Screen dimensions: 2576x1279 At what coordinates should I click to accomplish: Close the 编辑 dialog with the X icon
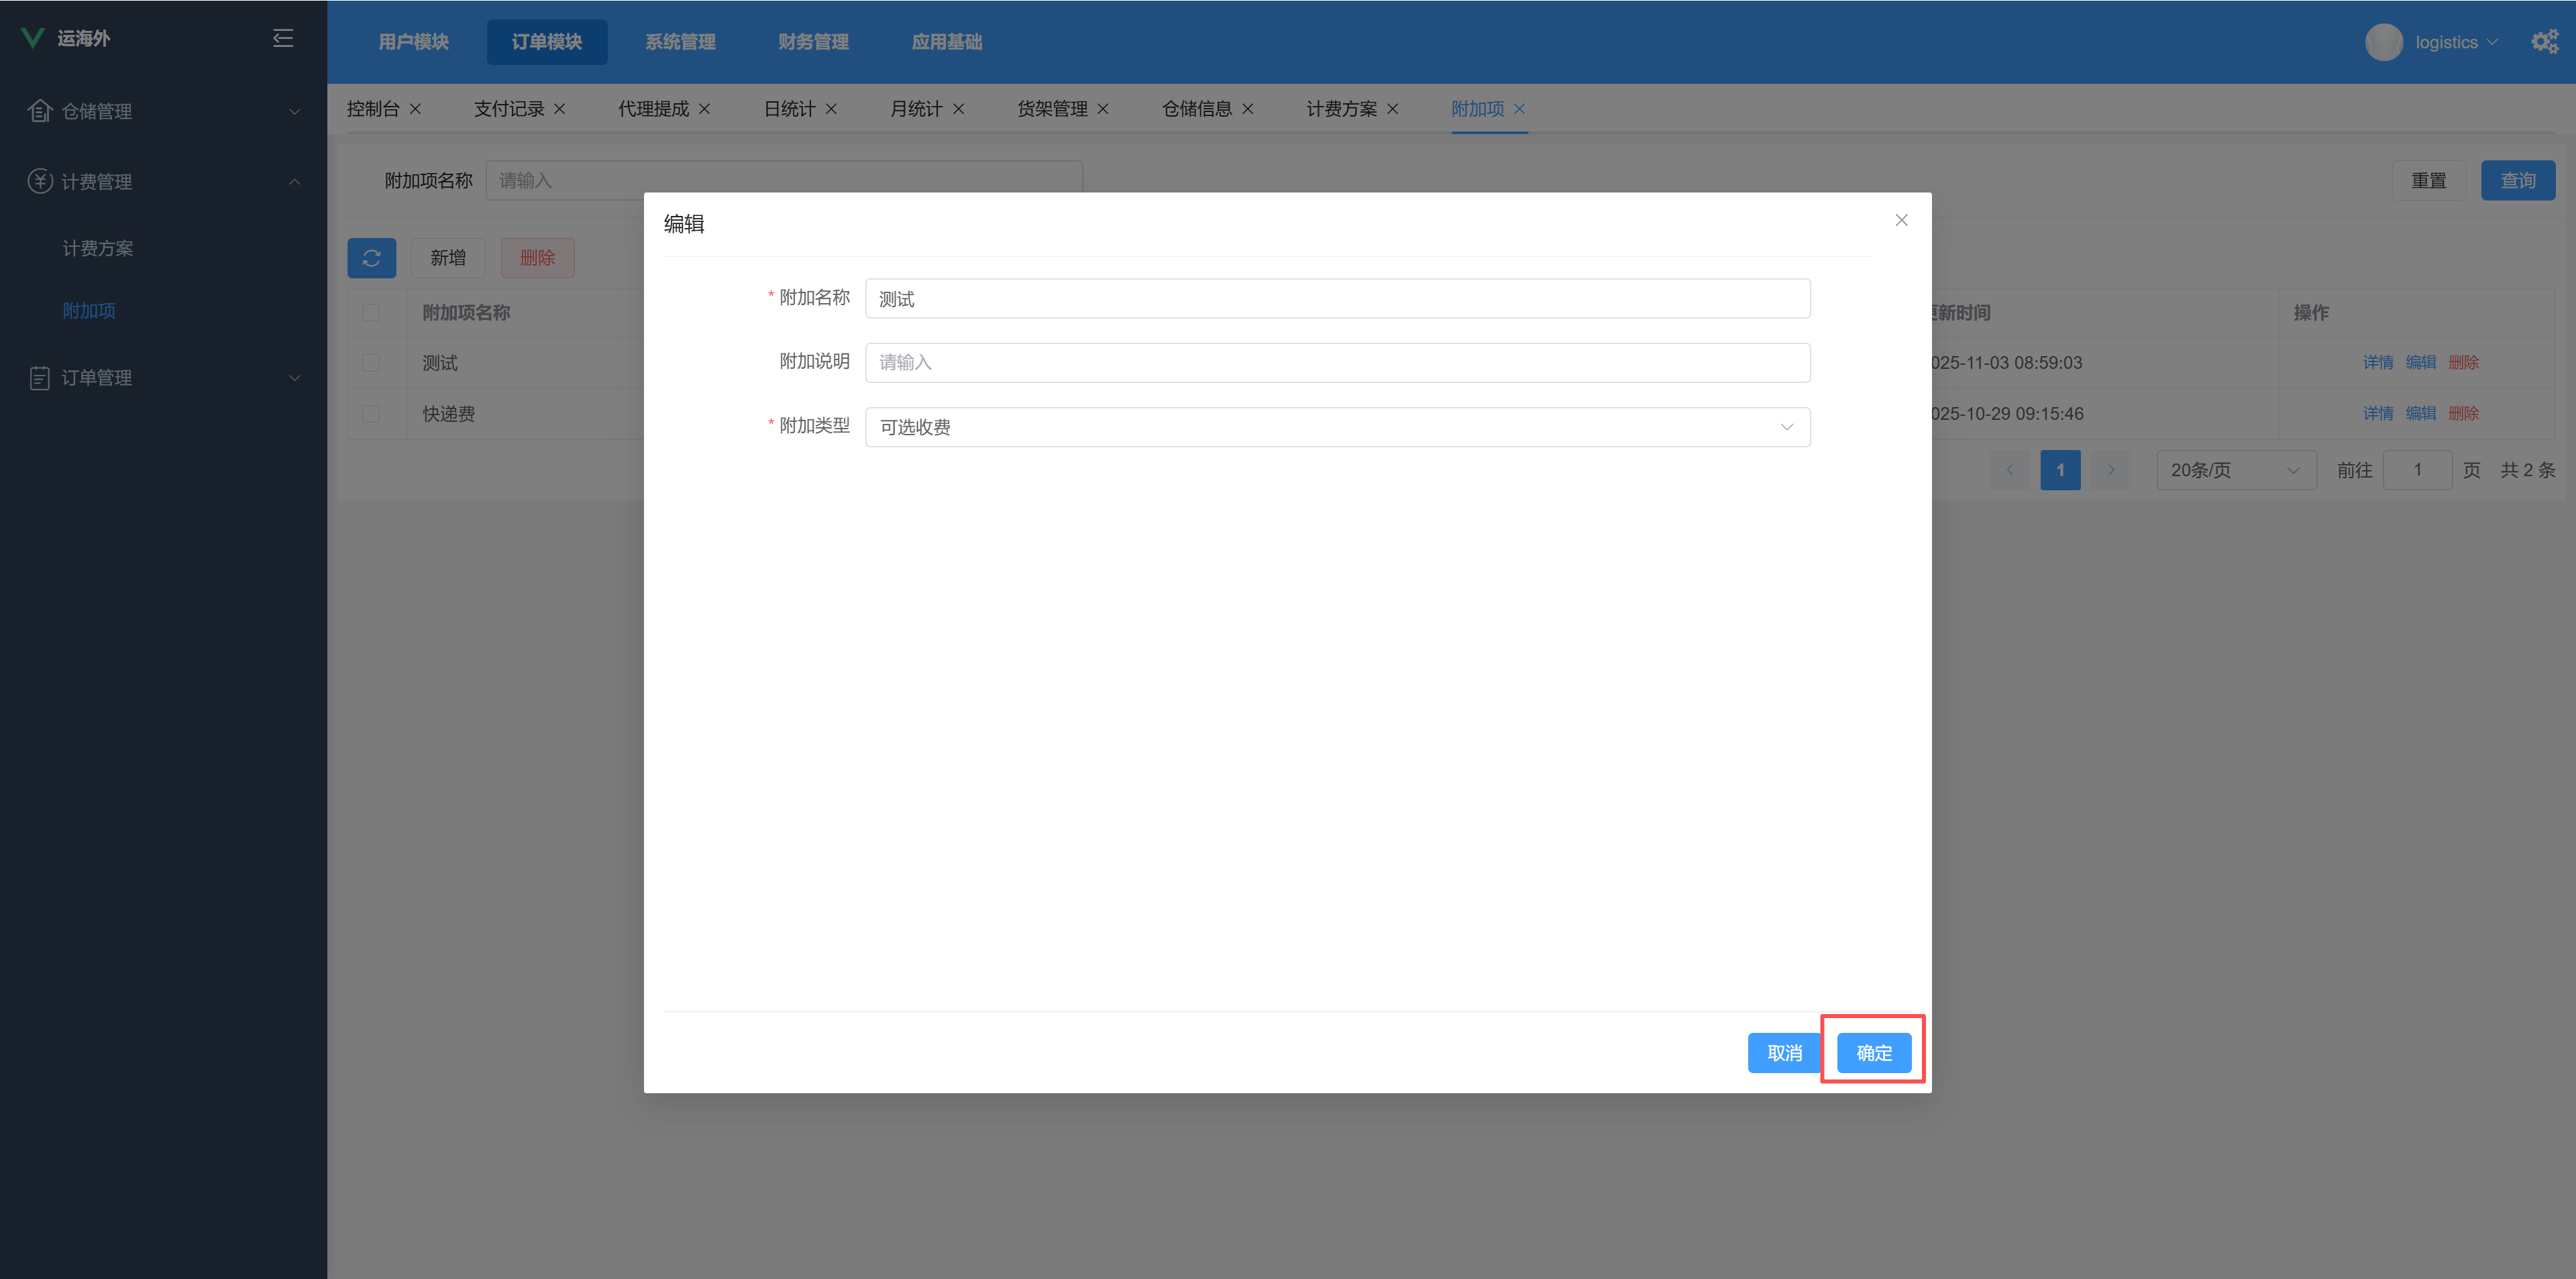[1901, 220]
